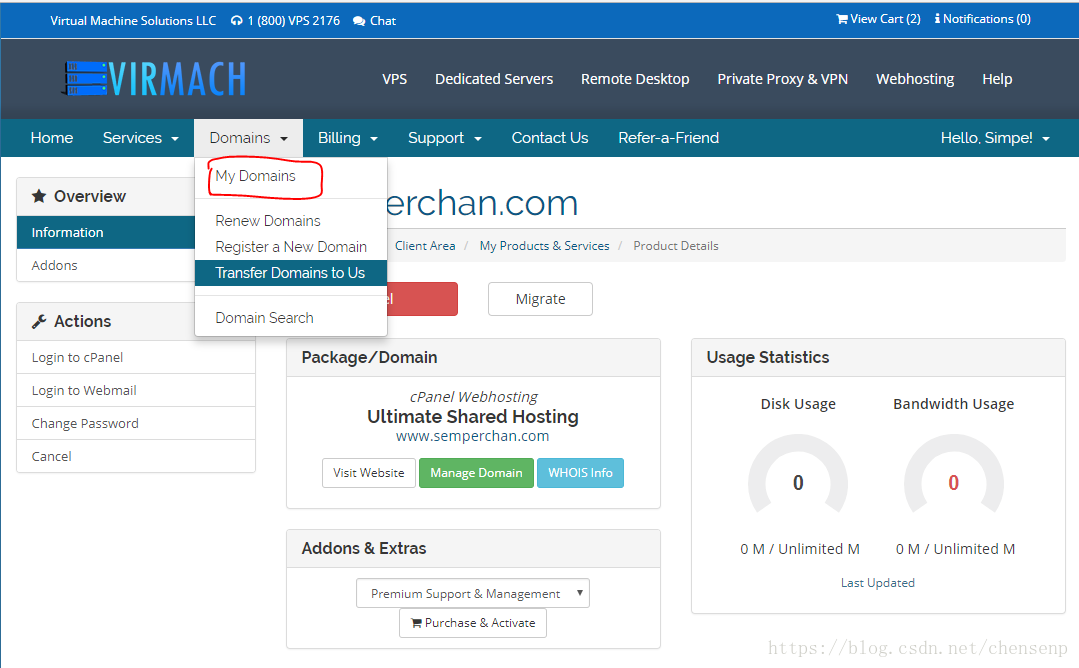
Task: Click the Ultimate Shared Hosting title
Action: tap(473, 417)
